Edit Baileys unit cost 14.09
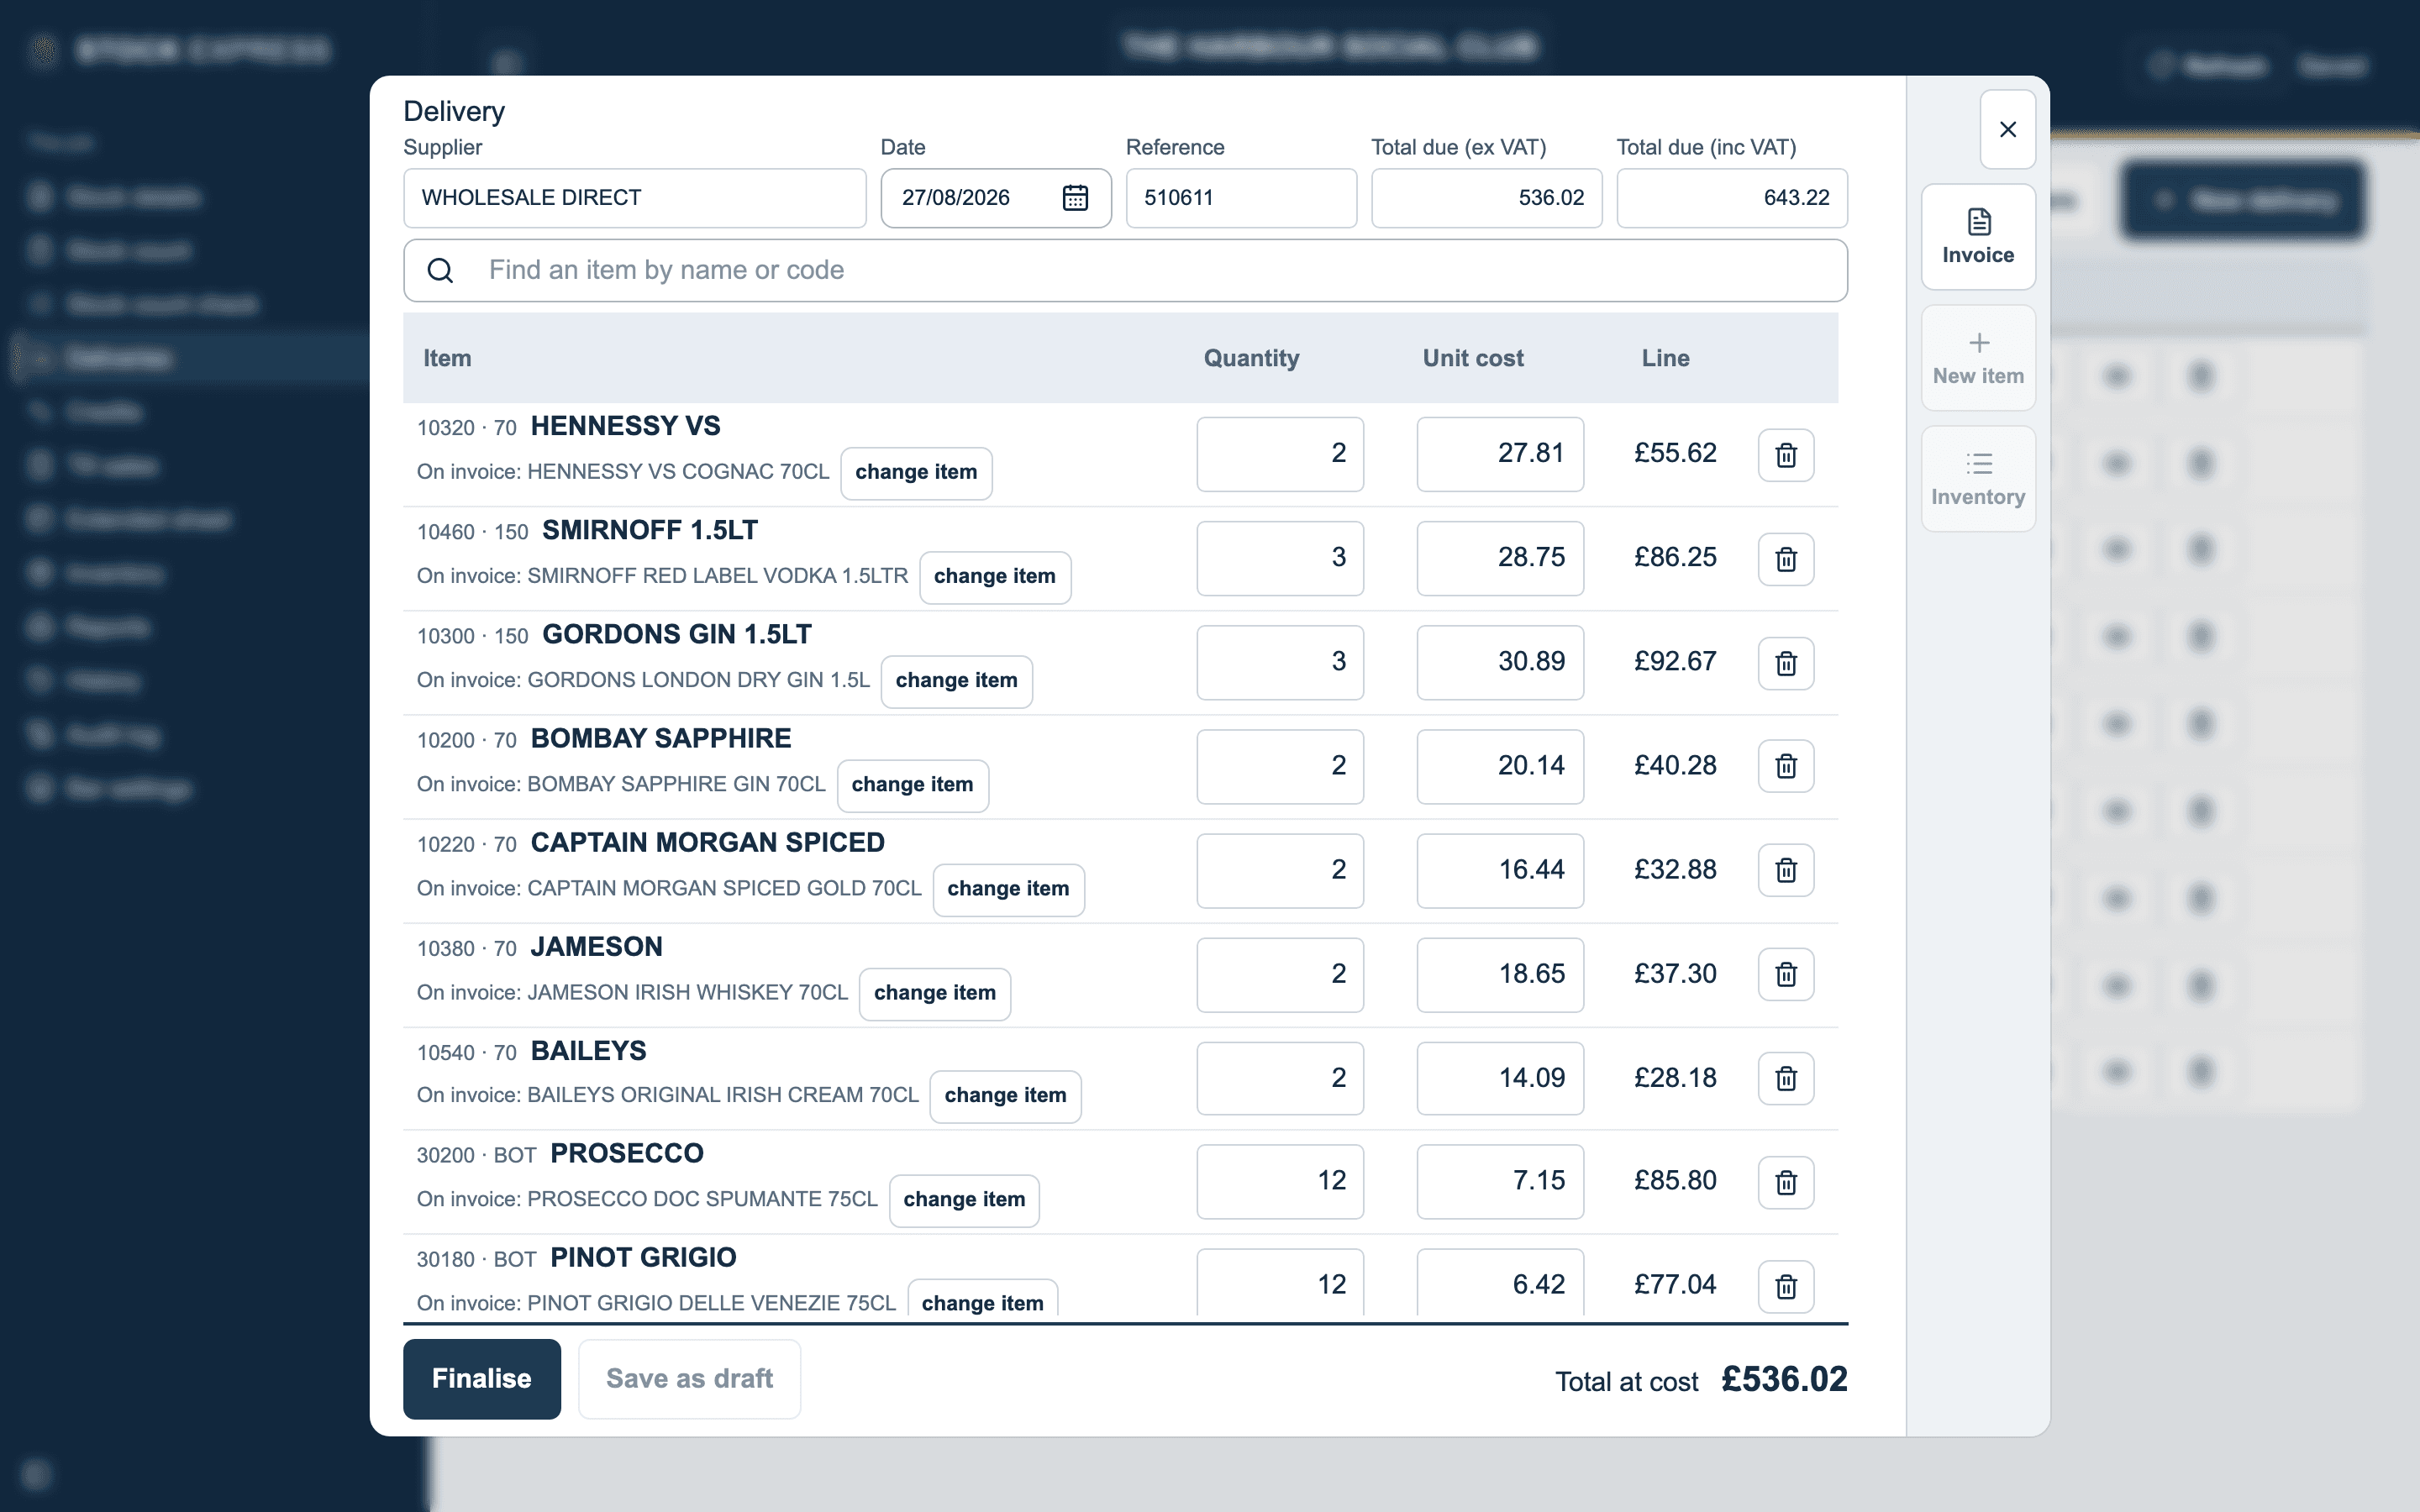Screen dimensions: 2420x1512 [x=1500, y=1078]
